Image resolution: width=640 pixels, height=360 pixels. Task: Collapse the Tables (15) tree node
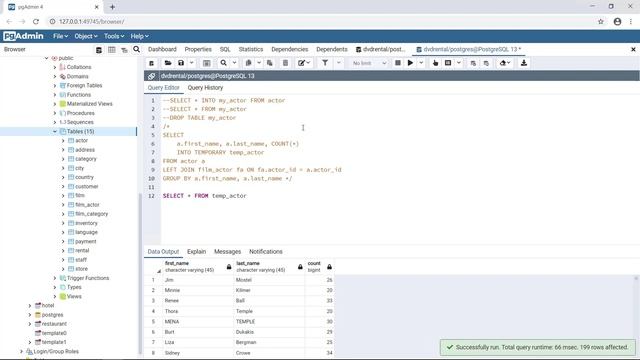(55, 131)
